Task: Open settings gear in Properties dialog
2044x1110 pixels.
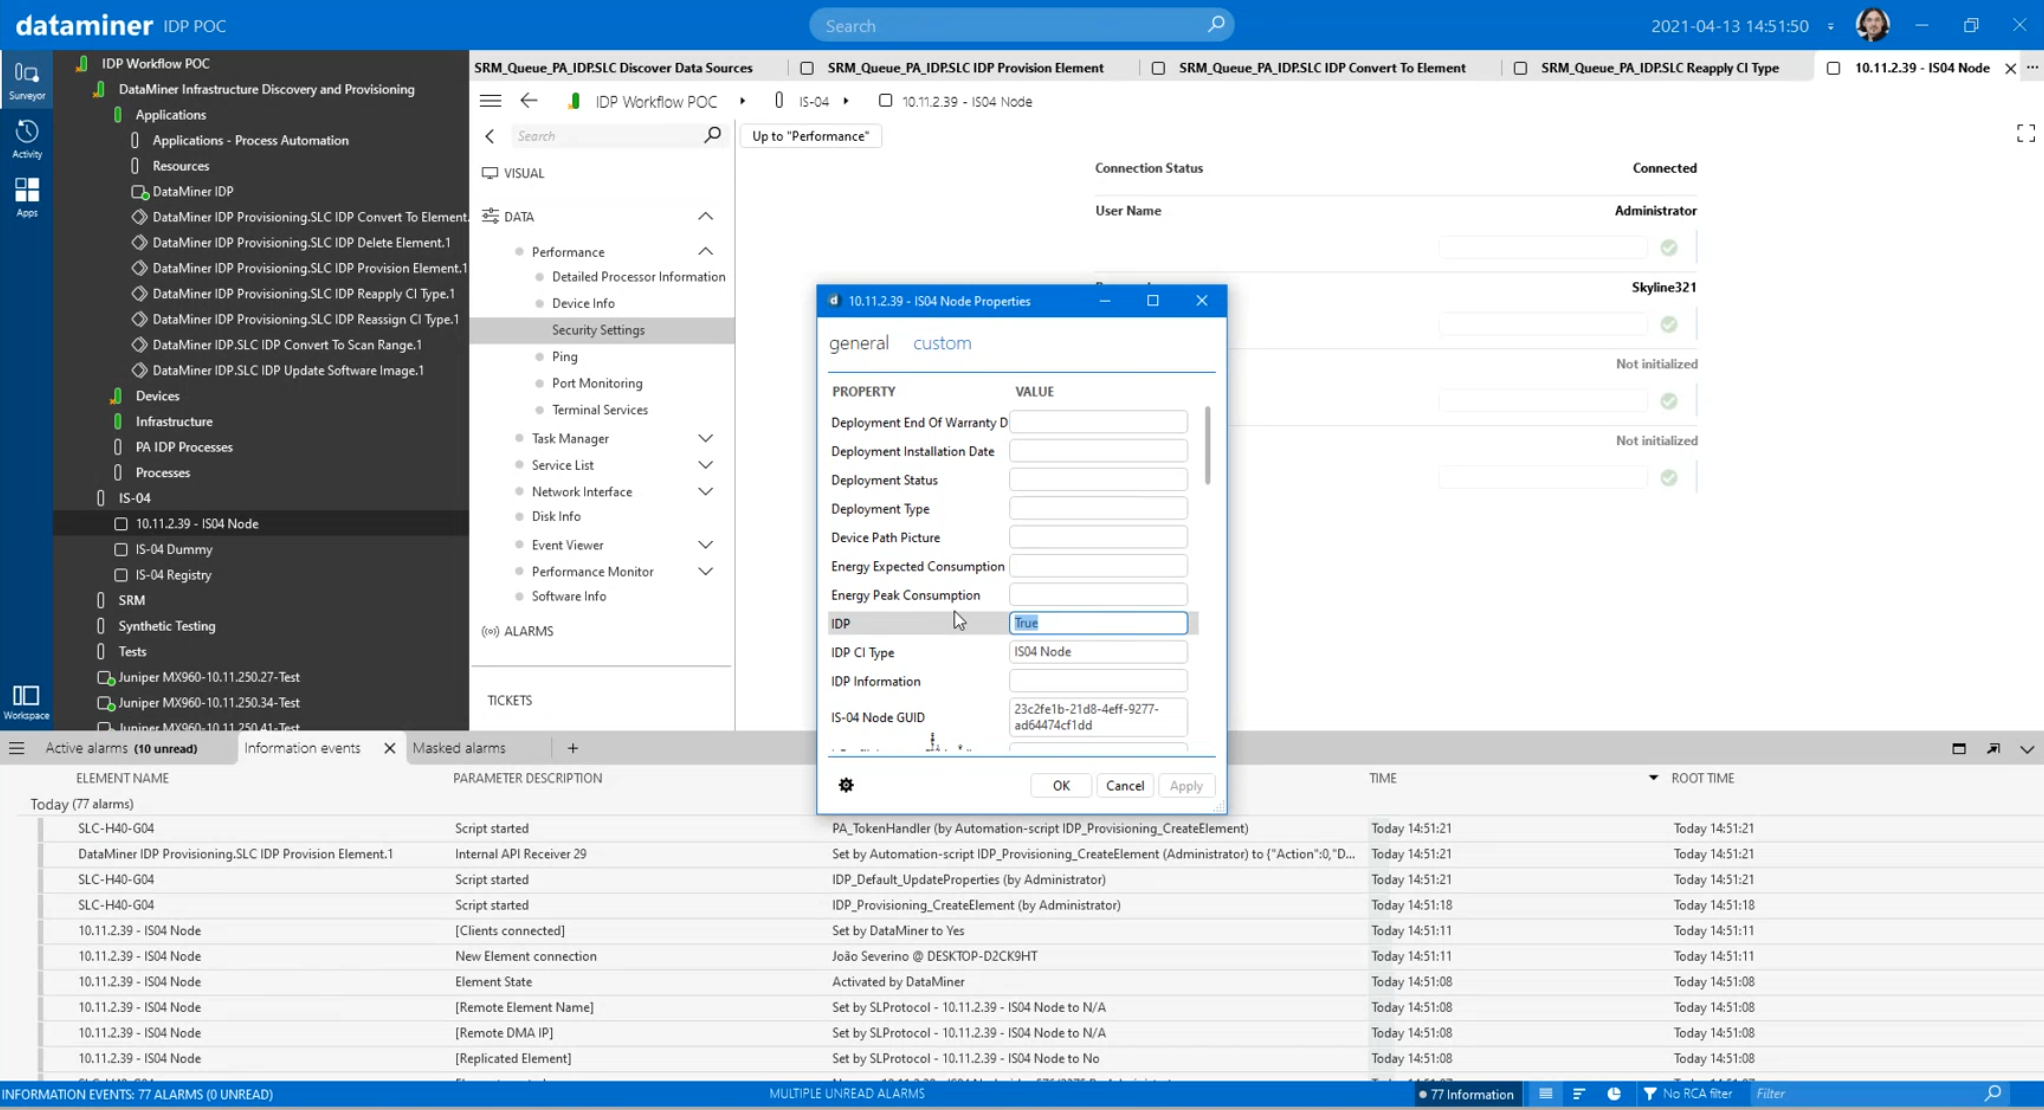Action: coord(846,785)
